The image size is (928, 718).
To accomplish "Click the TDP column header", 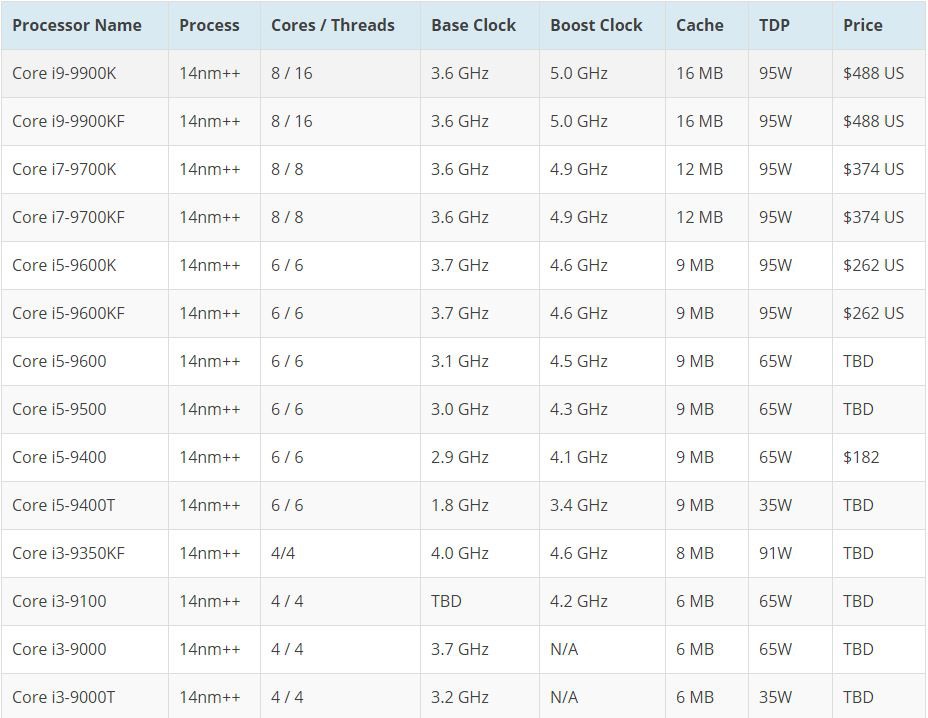I will coord(774,25).
